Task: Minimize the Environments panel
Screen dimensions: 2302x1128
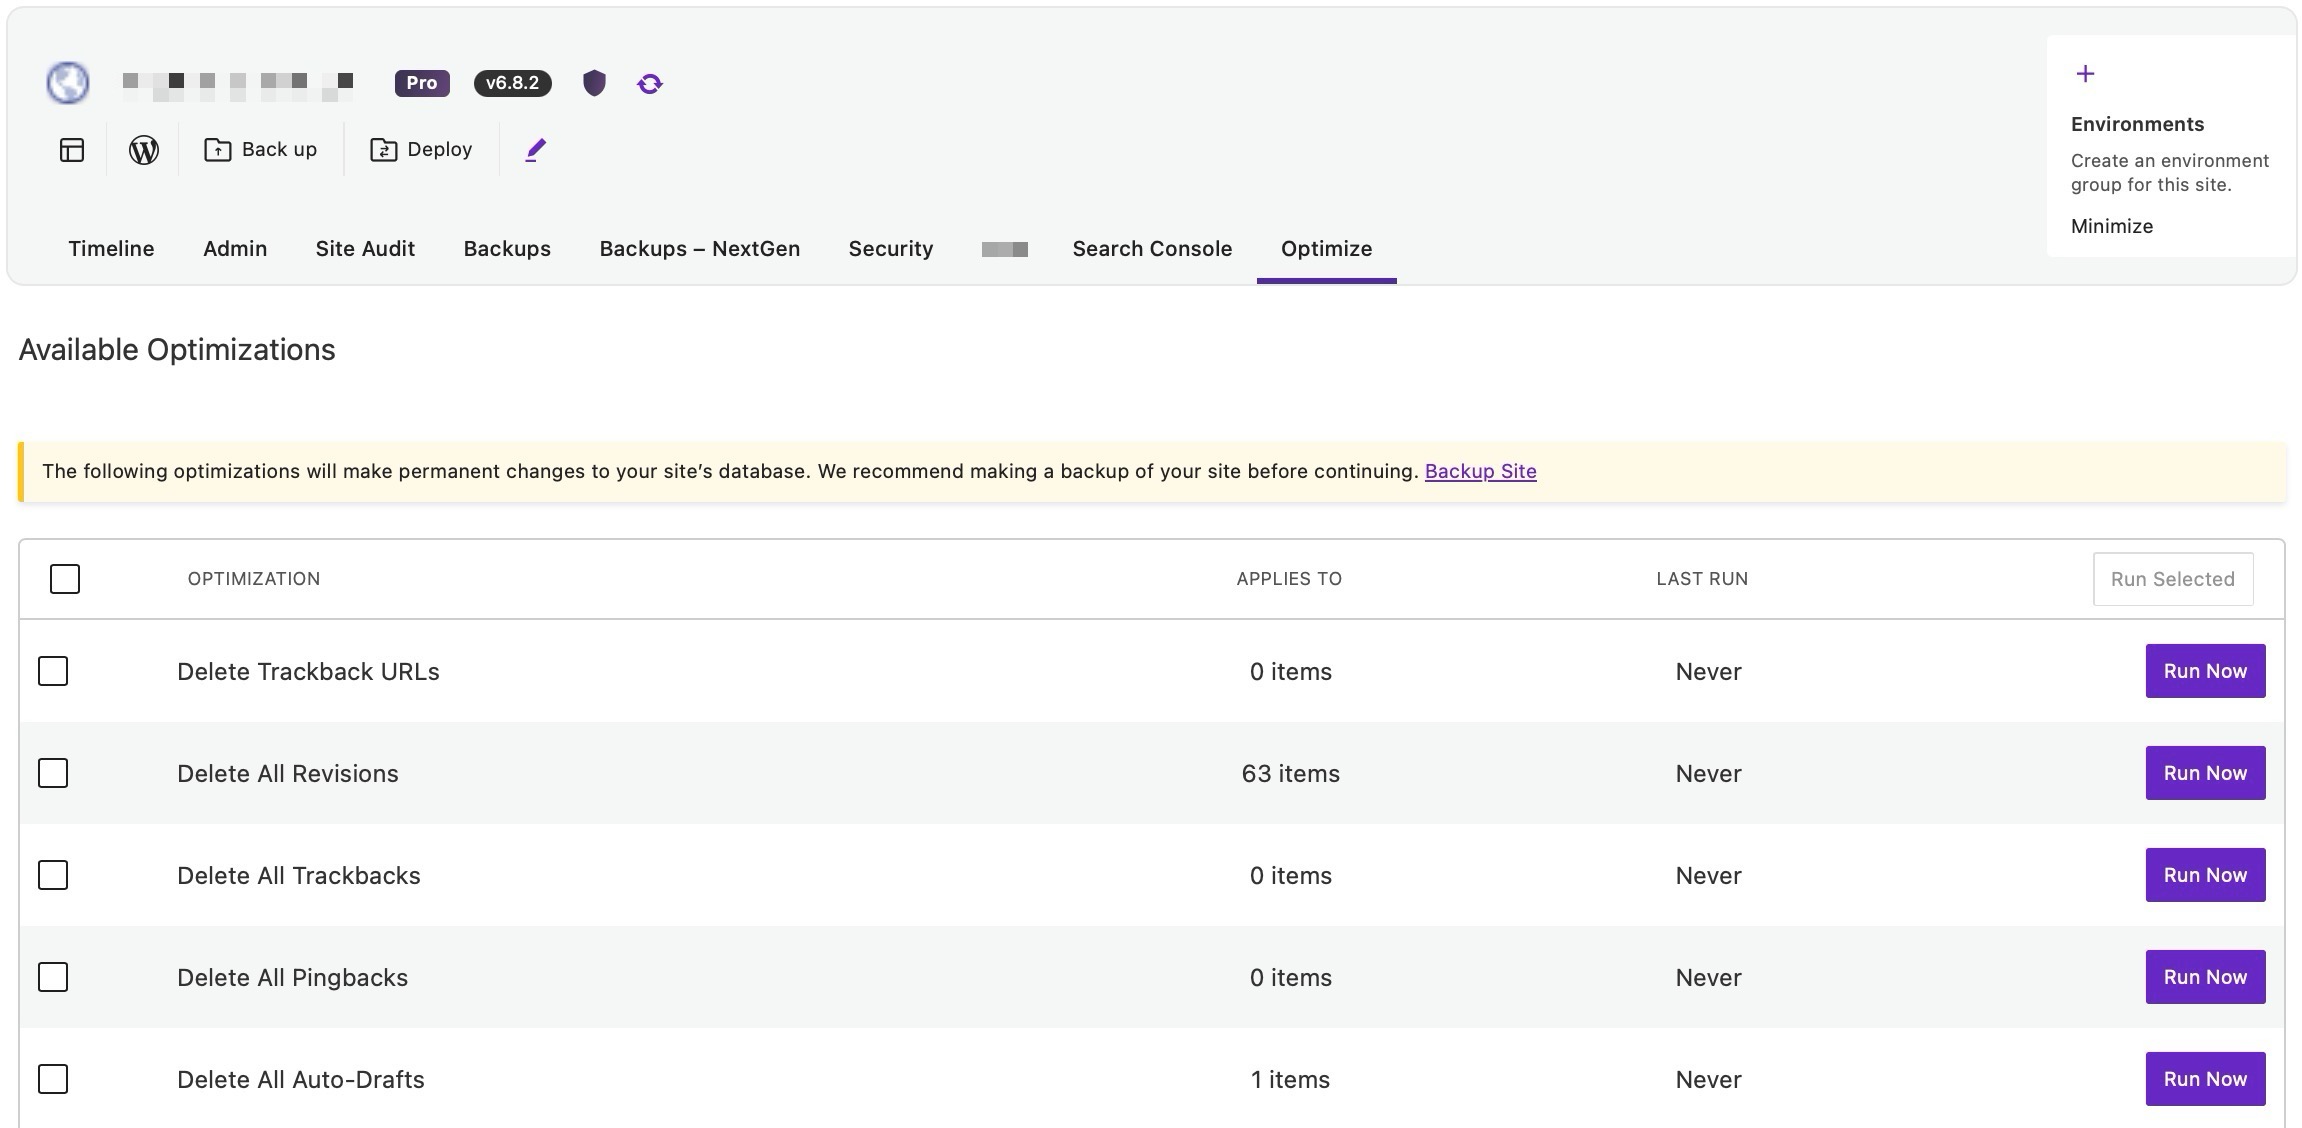Action: tap(2111, 226)
